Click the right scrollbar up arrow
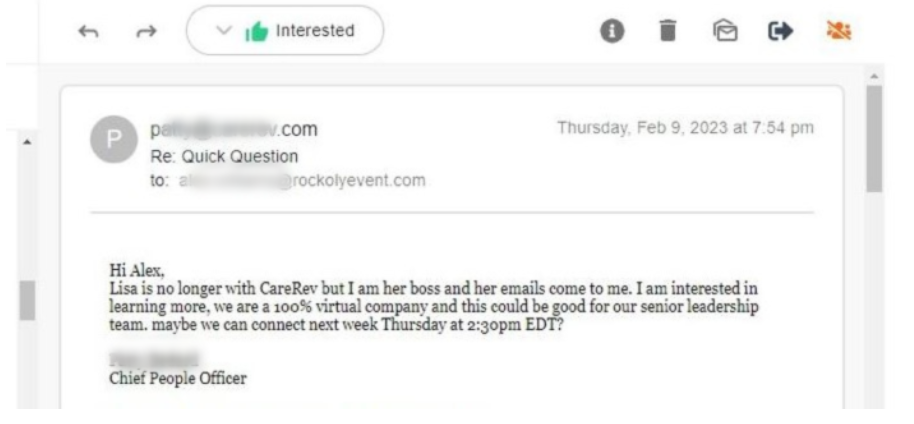The height and width of the screenshot is (424, 914). tap(873, 76)
